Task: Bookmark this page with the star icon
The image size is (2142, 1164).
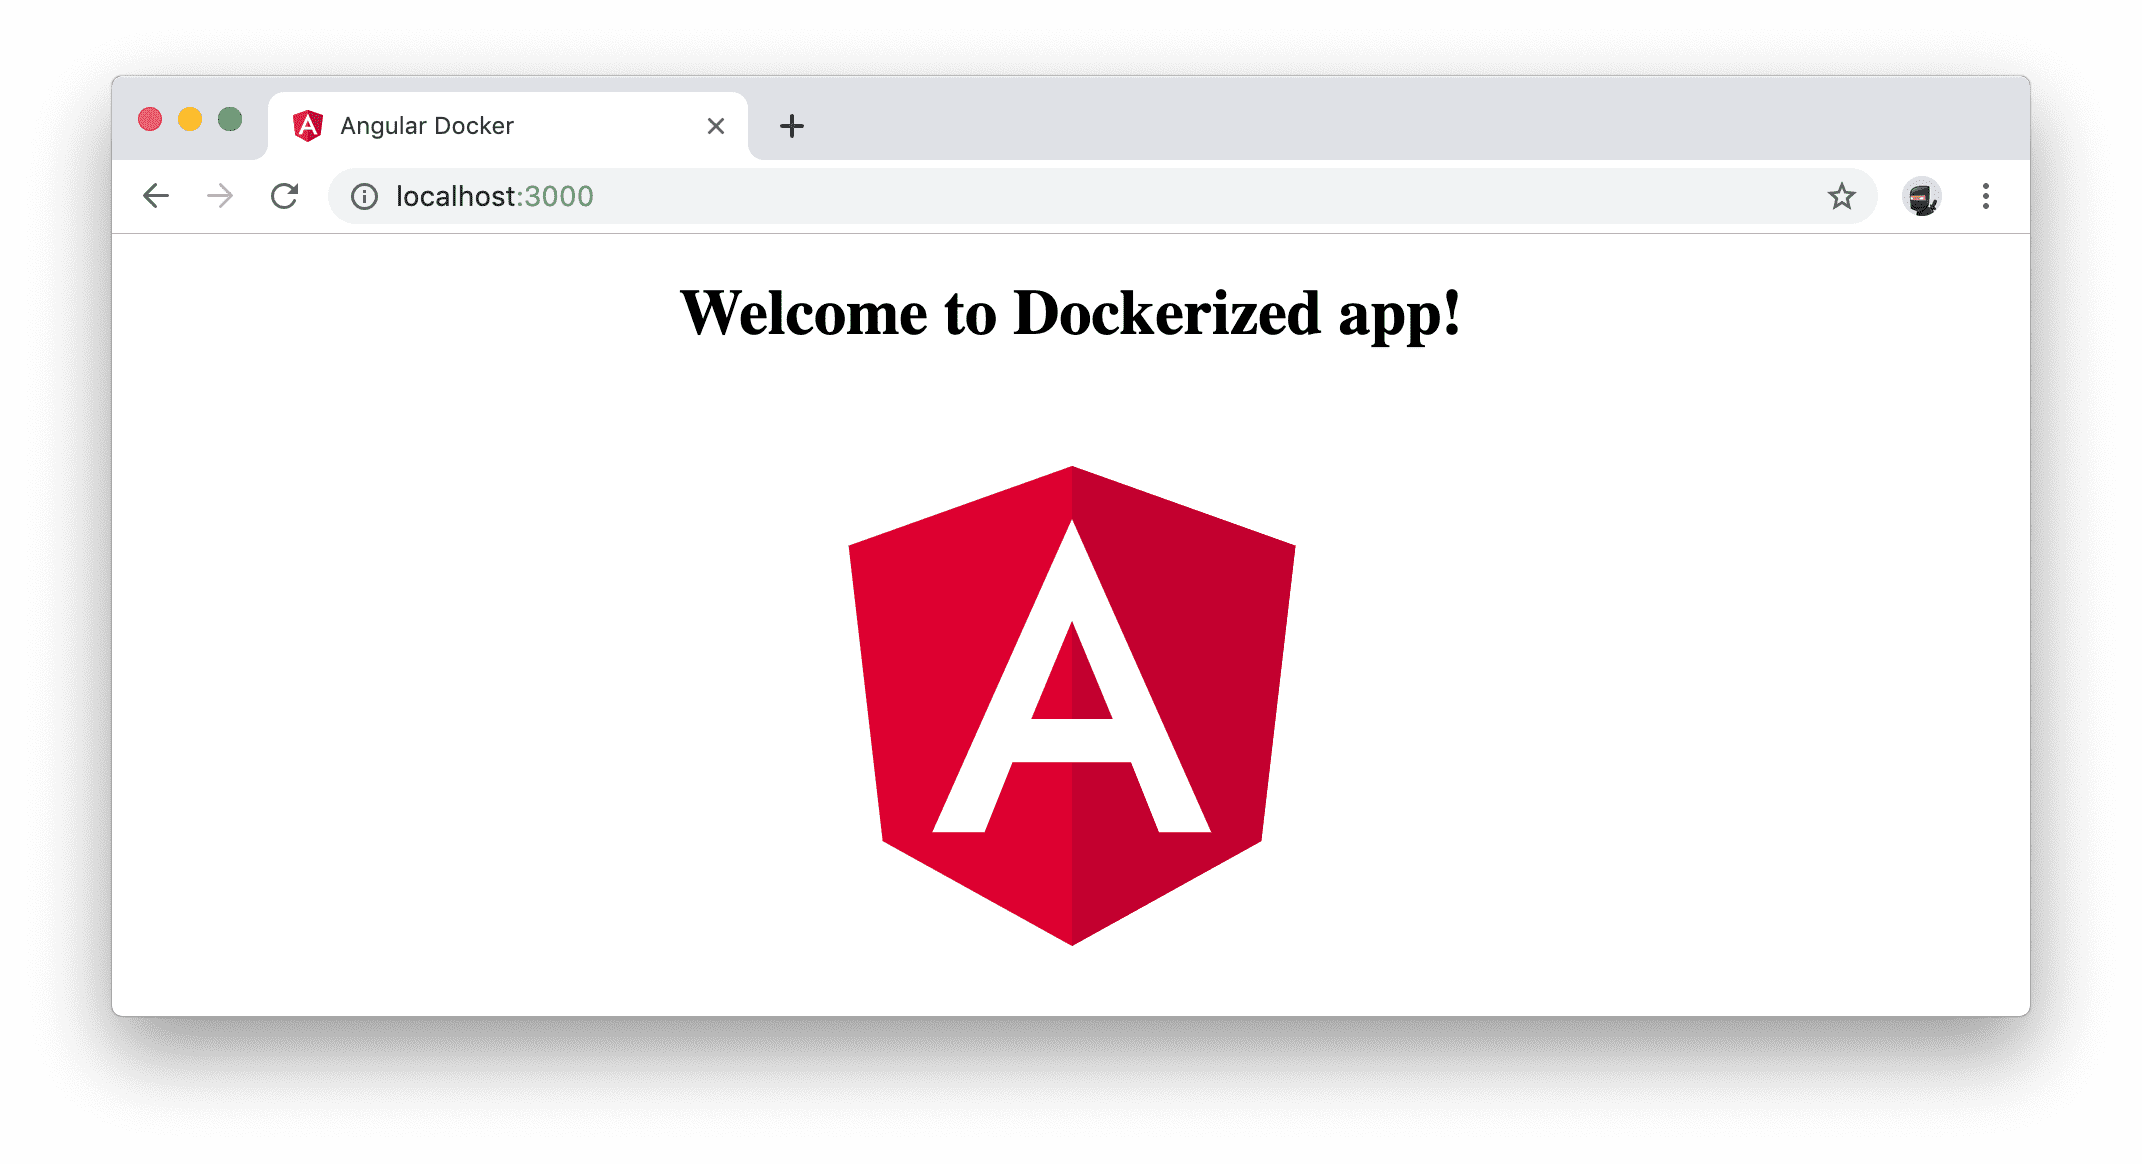Action: tap(1841, 196)
